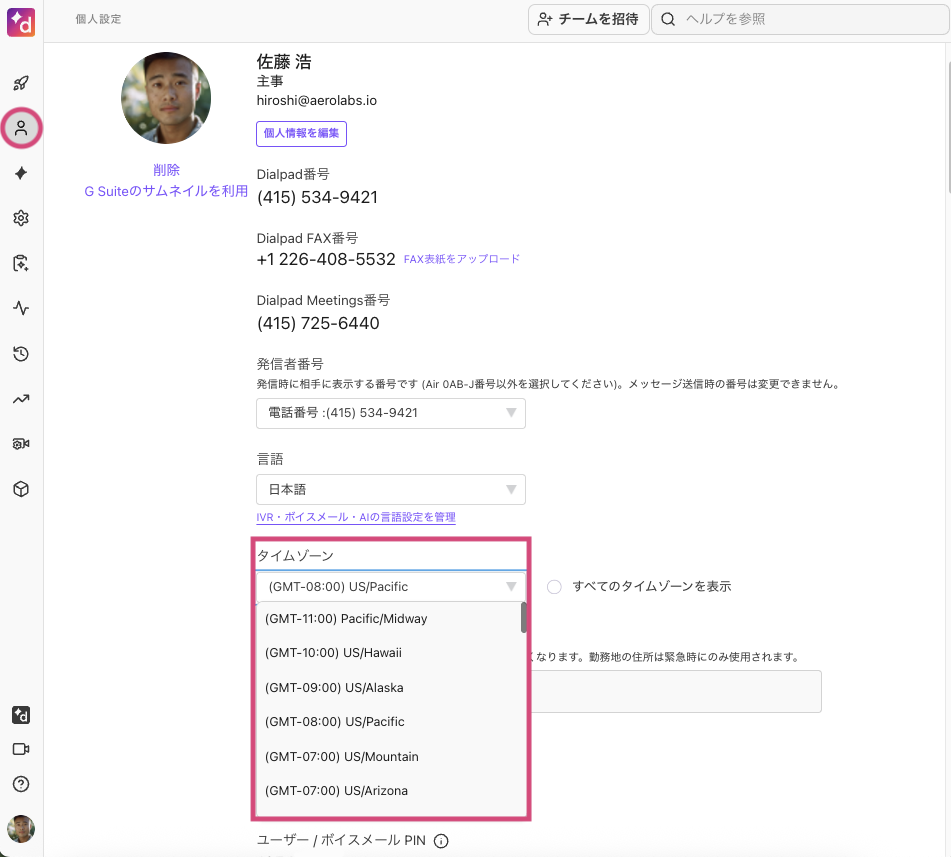Click the ヘルプを参照 search field

click(x=800, y=19)
